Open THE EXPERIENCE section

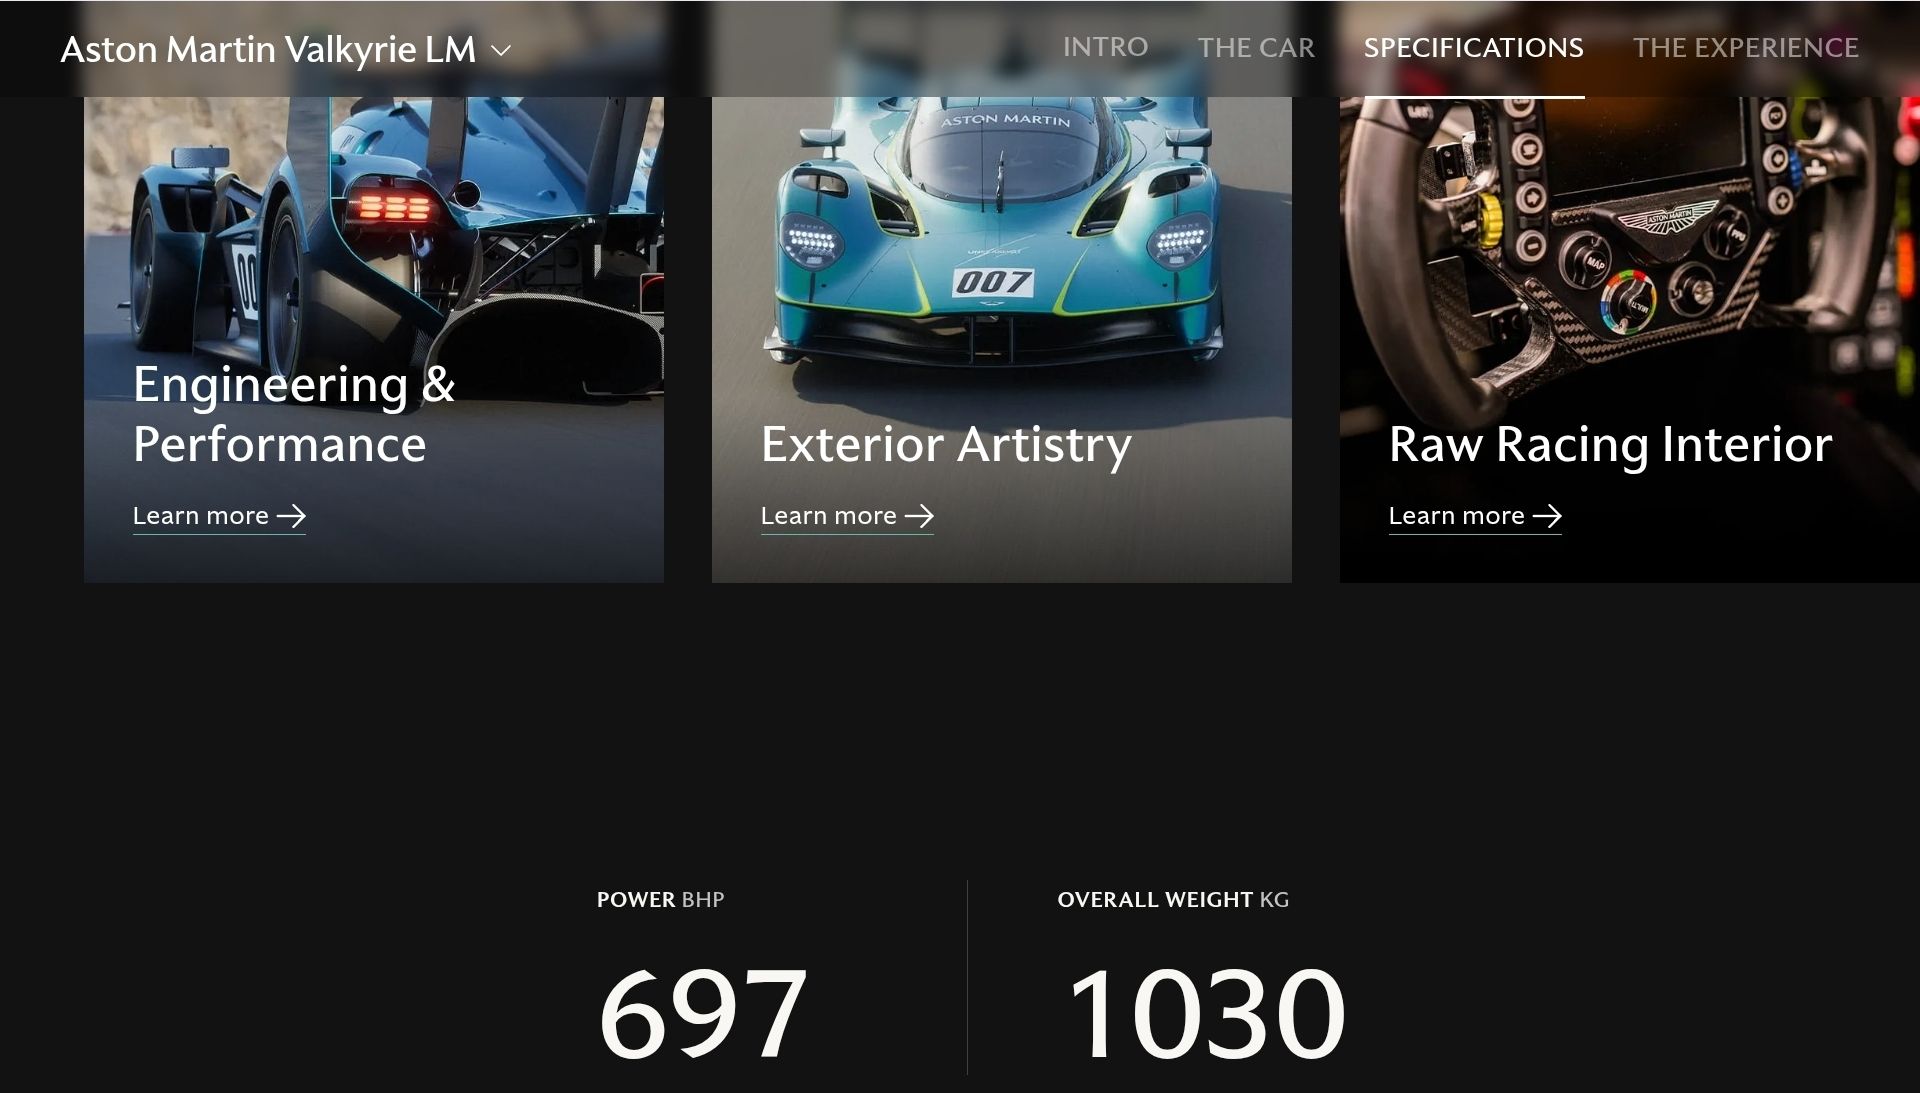point(1745,47)
